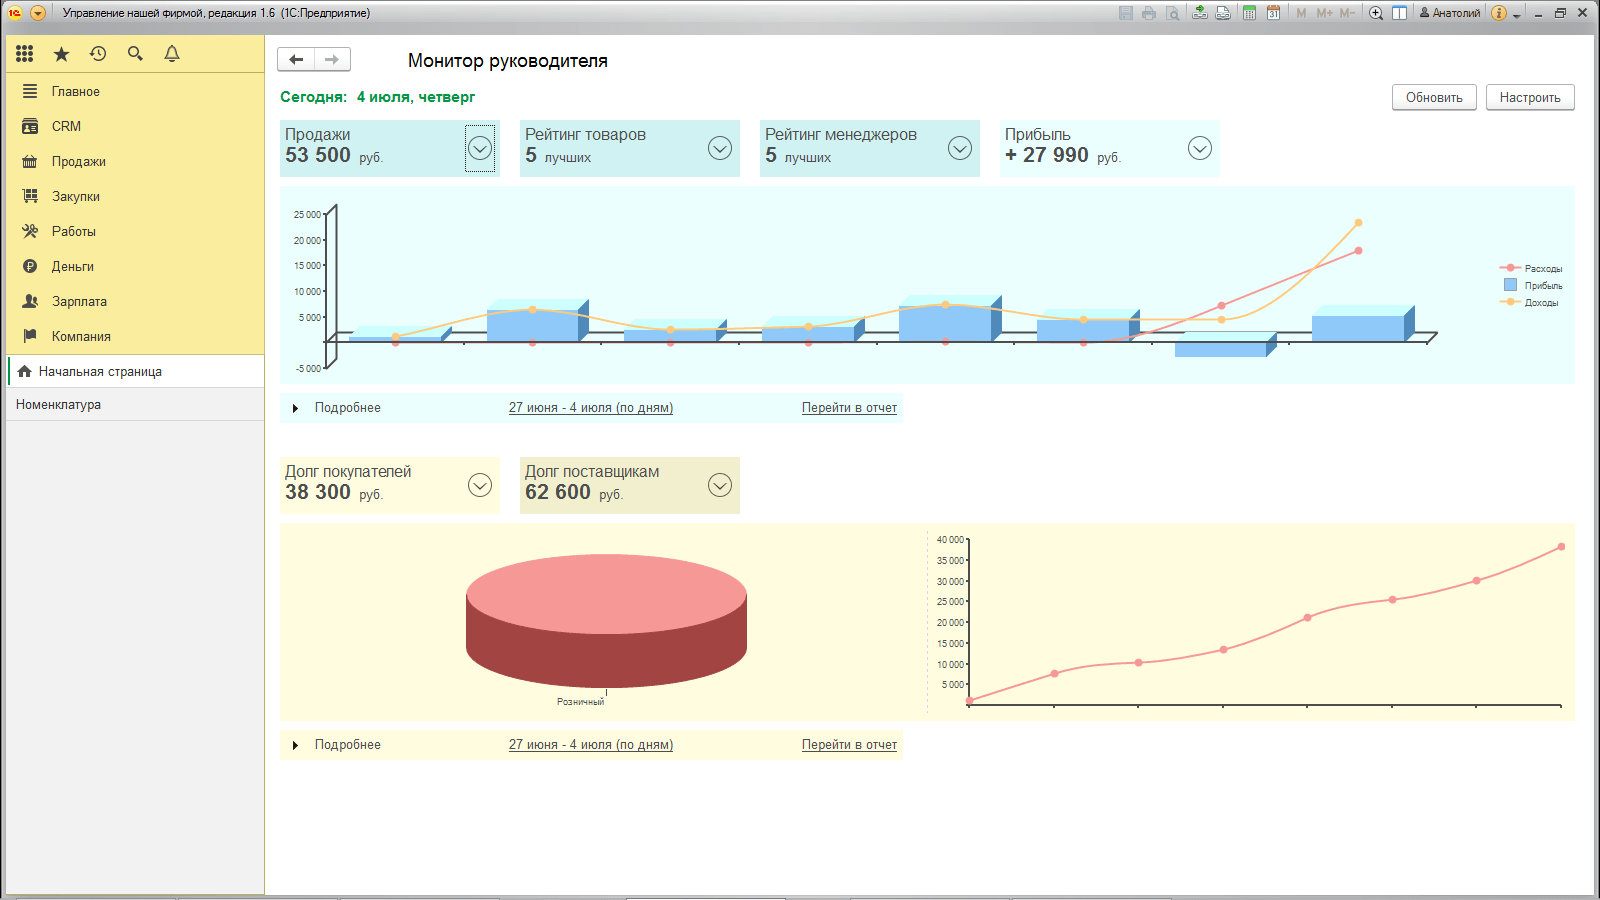Expand Рейтинг менеджеров chevron
This screenshot has width=1600, height=900.
(x=960, y=148)
